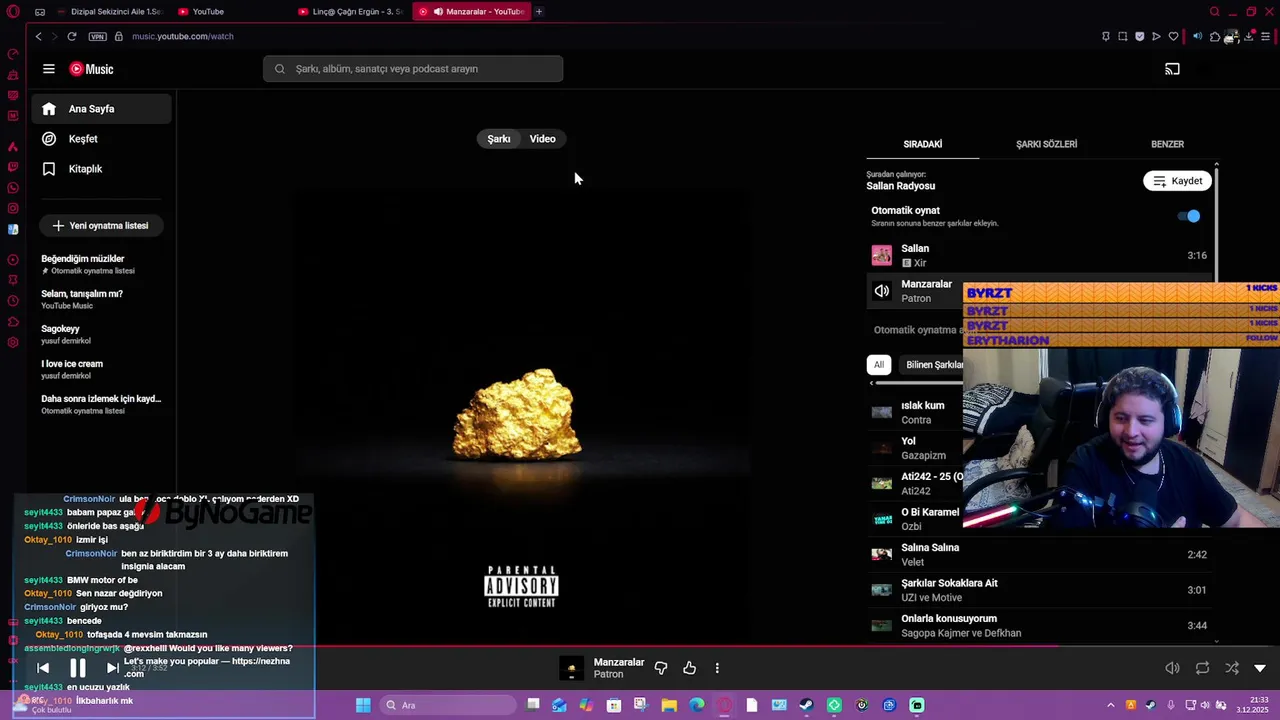Switch player to Video mode

(542, 139)
